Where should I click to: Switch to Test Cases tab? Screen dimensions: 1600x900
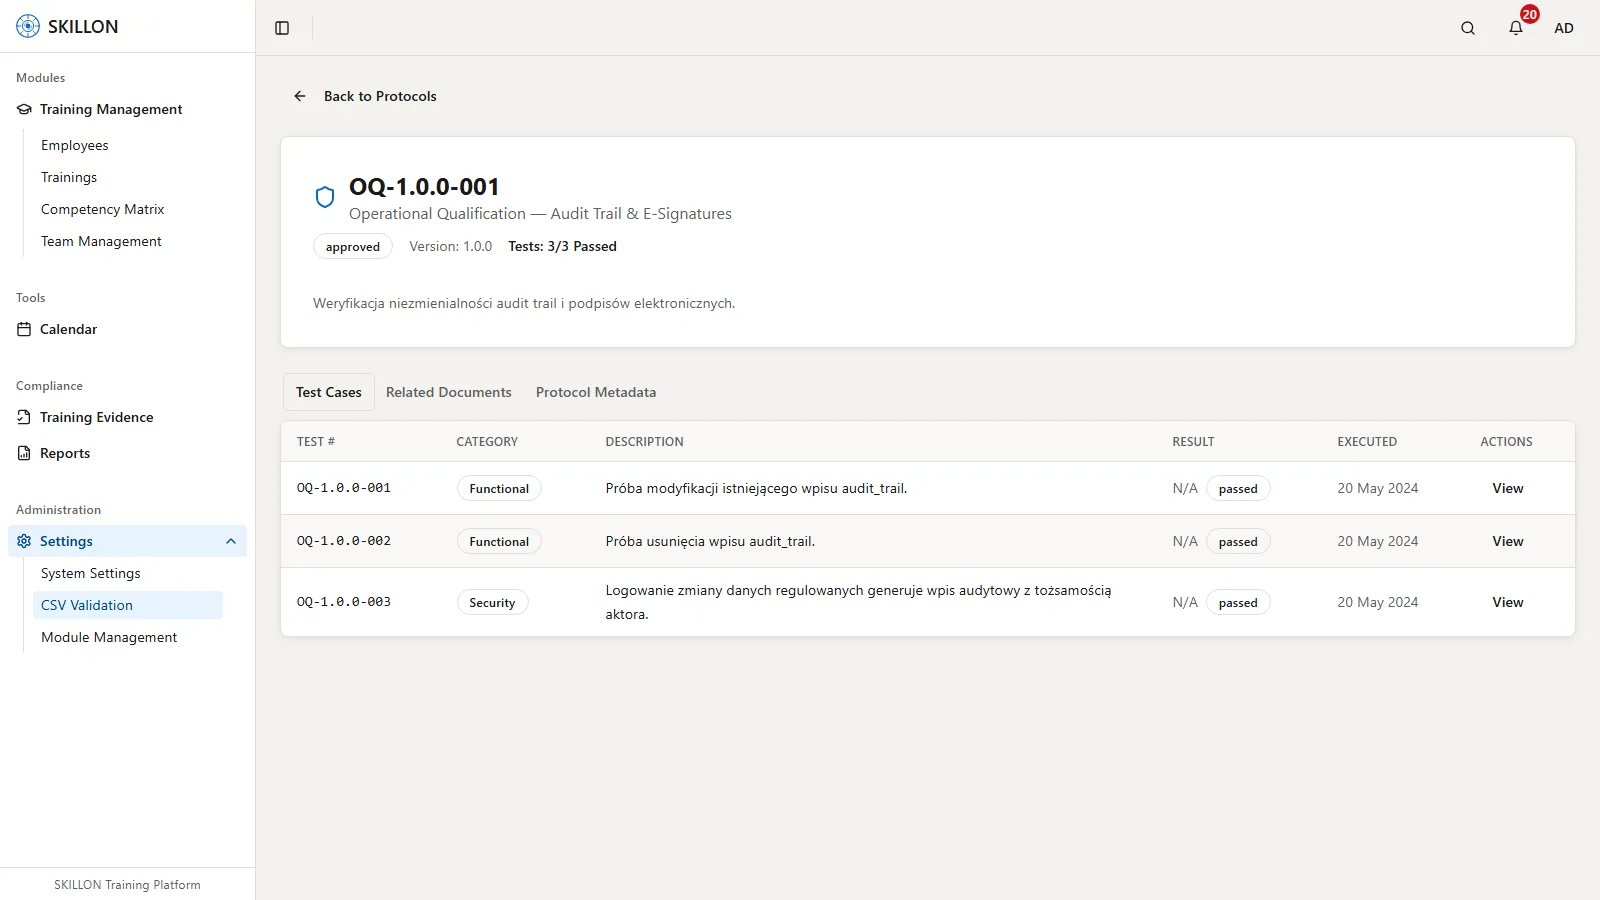pyautogui.click(x=329, y=392)
